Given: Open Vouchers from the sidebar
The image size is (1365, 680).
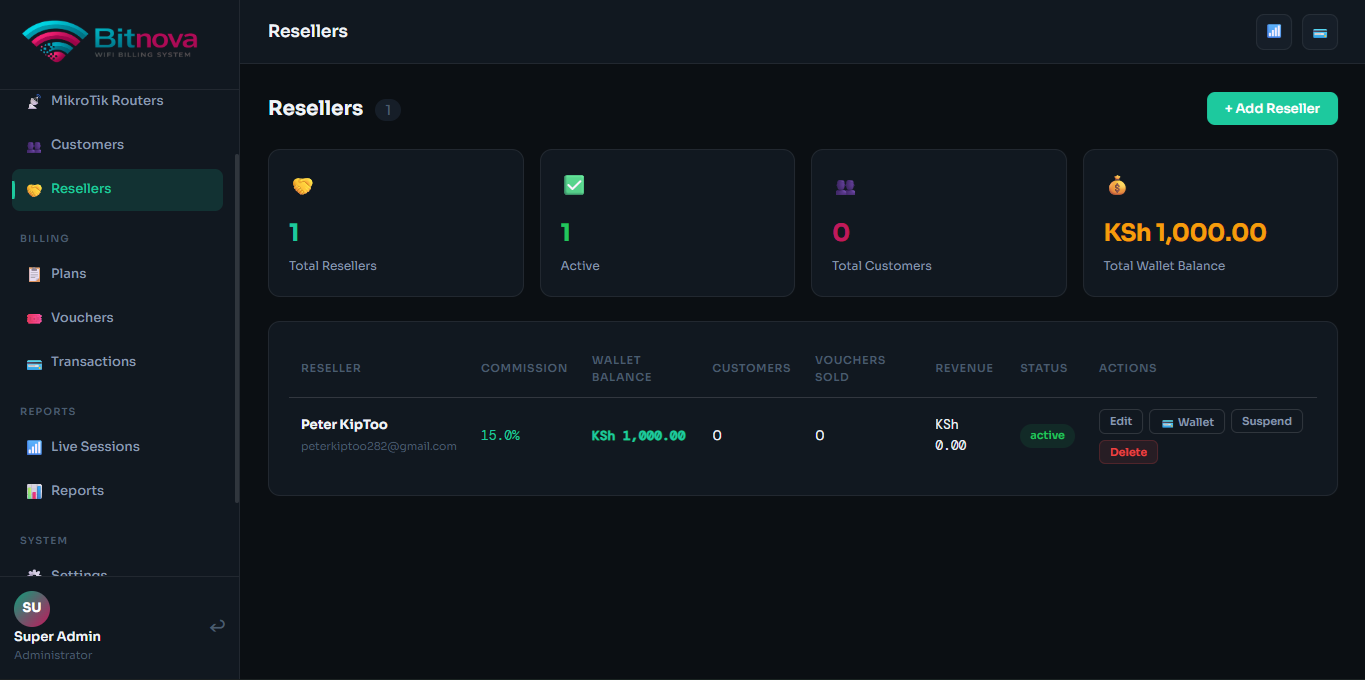Looking at the screenshot, I should (x=117, y=318).
